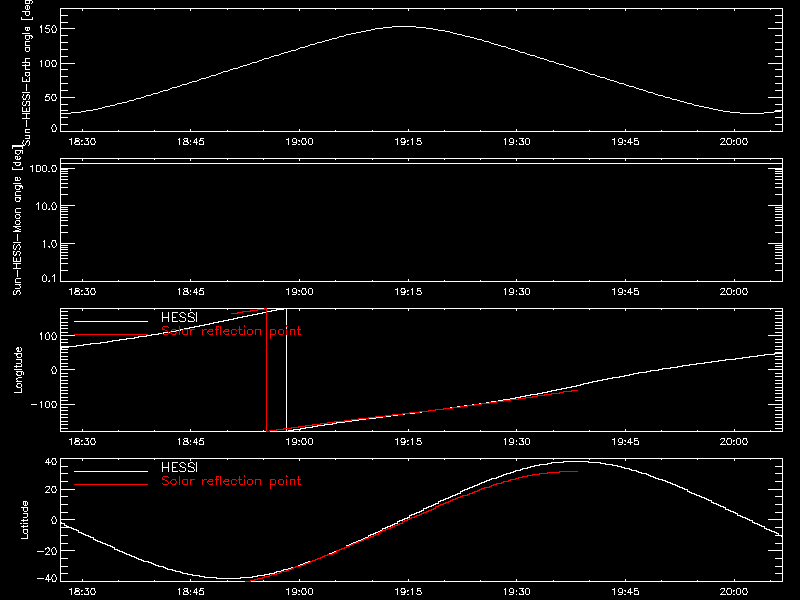
Task: Select the Sun-HESSI-Earth angle axis title
Action: click(x=27, y=73)
